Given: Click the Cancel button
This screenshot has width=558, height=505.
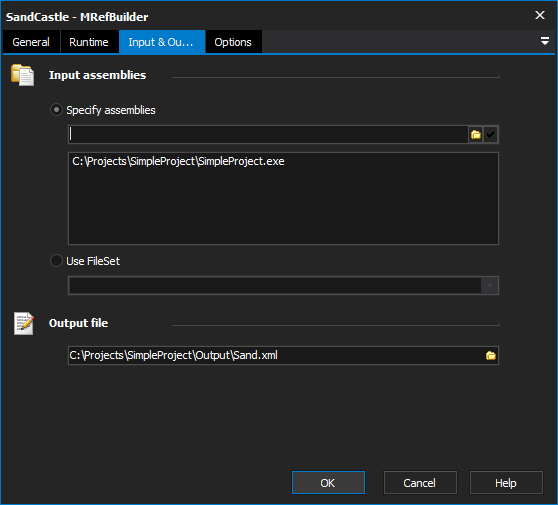Looking at the screenshot, I should click(420, 483).
